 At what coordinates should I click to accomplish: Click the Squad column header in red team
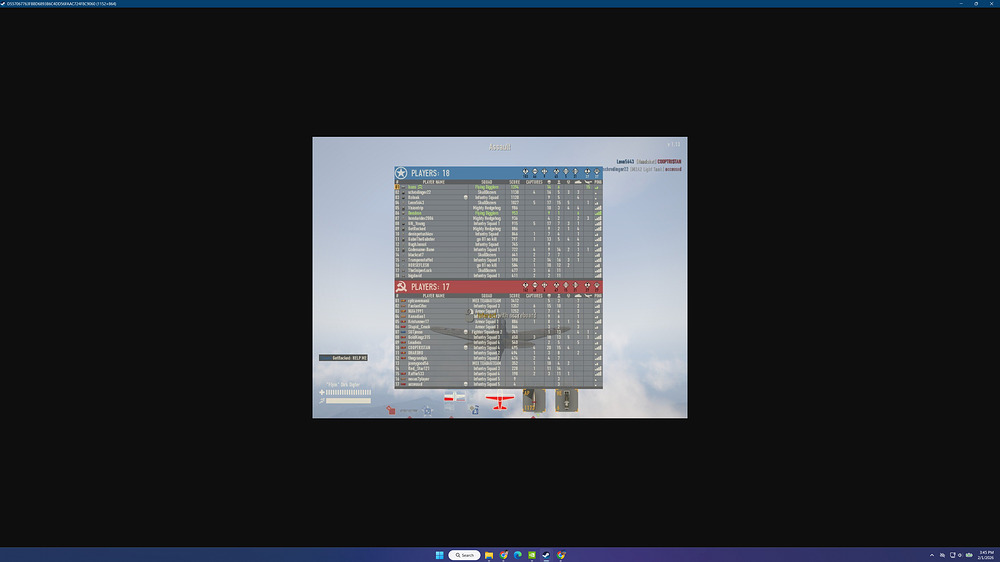tap(486, 296)
